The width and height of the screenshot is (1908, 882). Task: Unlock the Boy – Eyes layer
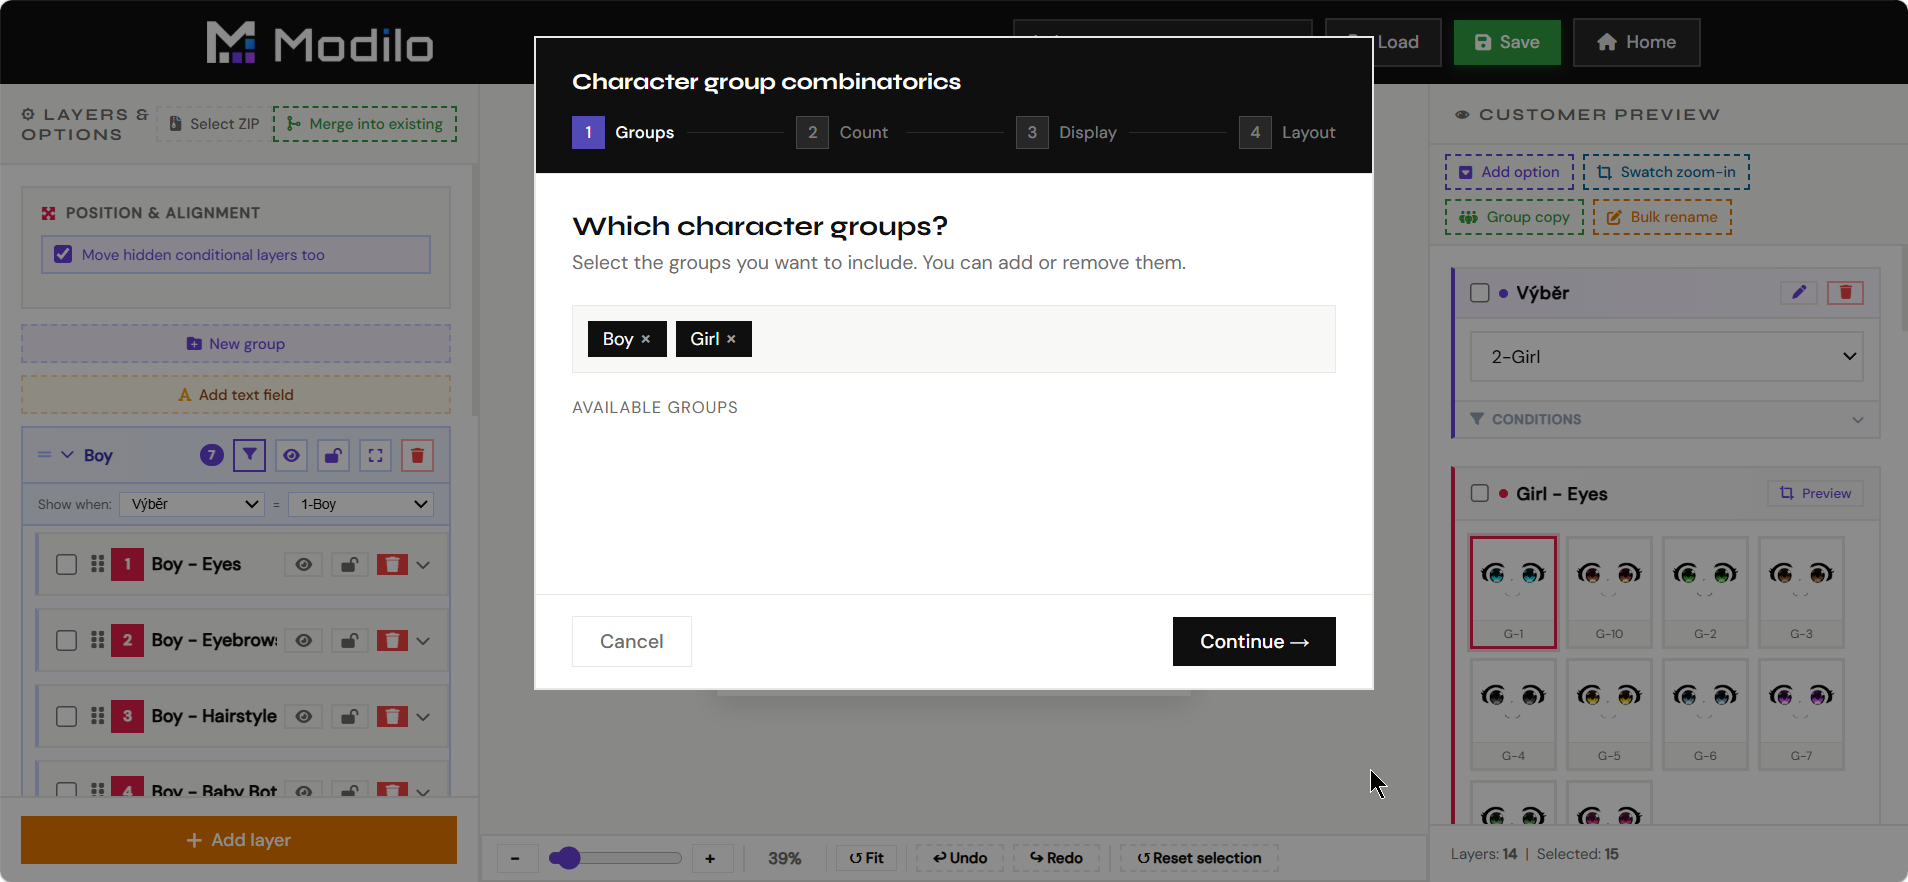pos(349,565)
